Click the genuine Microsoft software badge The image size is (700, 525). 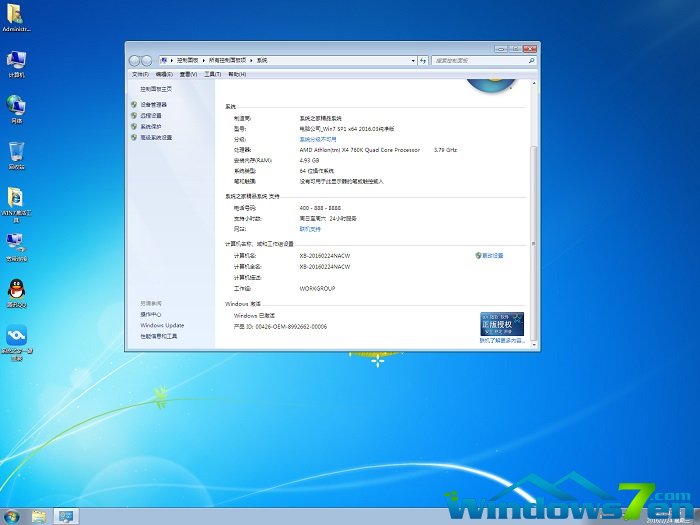(x=501, y=323)
